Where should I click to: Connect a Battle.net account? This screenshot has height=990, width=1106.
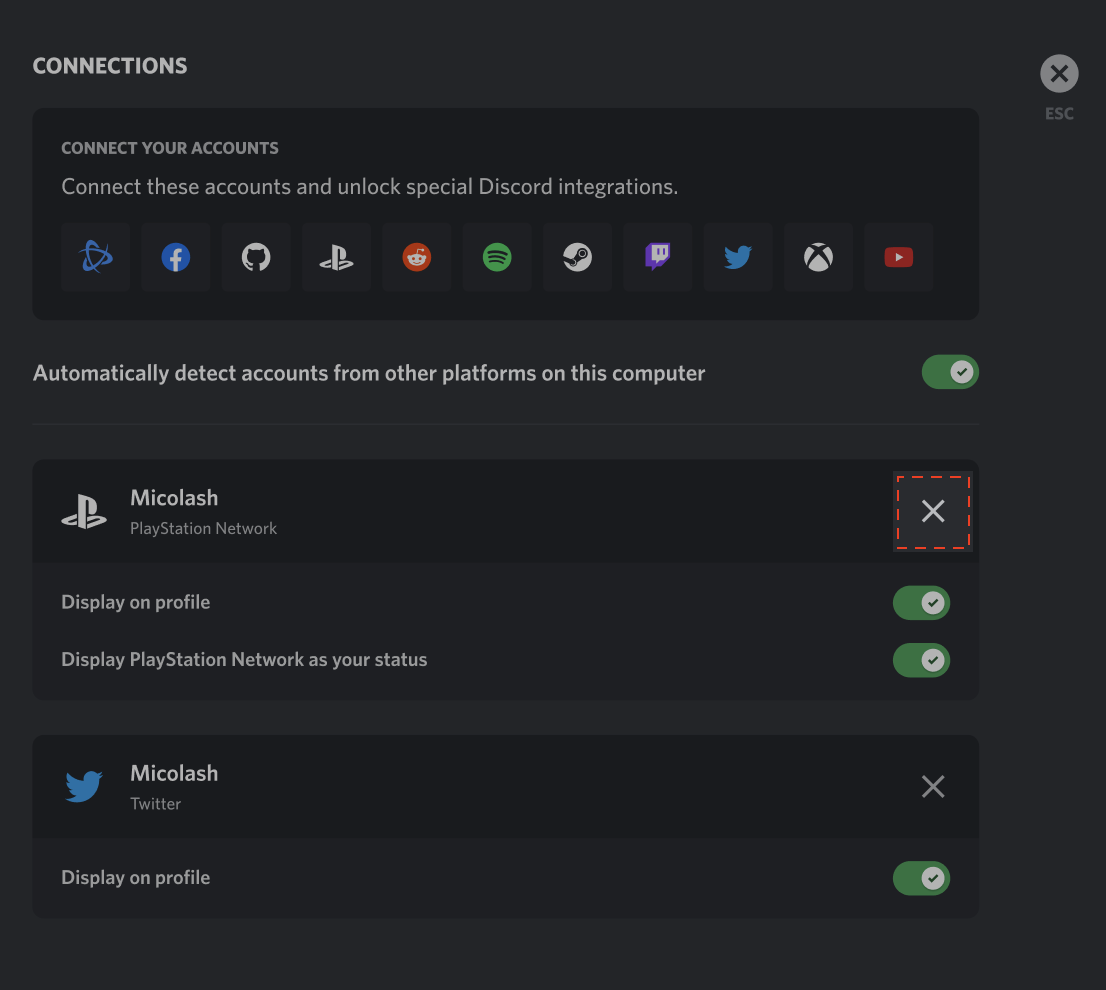click(x=96, y=258)
